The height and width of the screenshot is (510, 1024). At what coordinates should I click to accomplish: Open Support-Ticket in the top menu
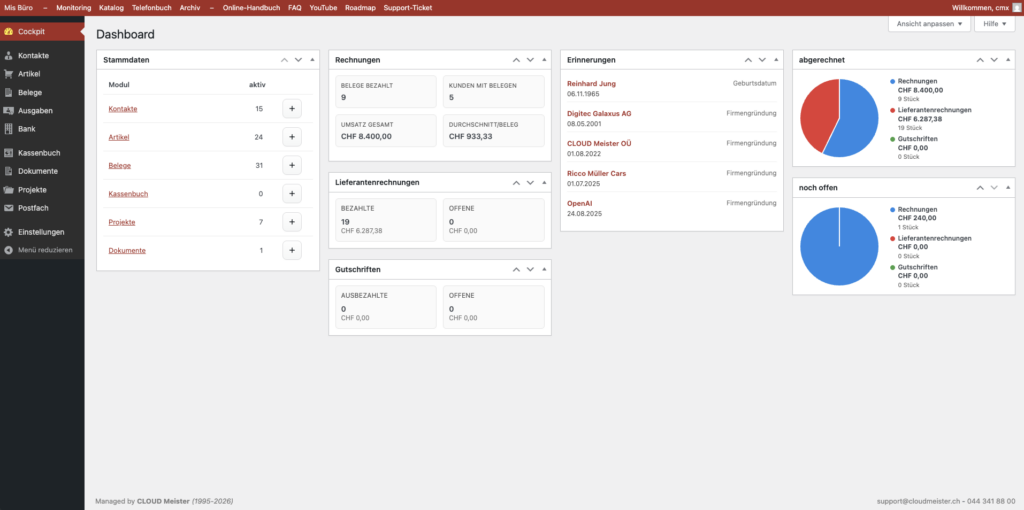tap(408, 7)
